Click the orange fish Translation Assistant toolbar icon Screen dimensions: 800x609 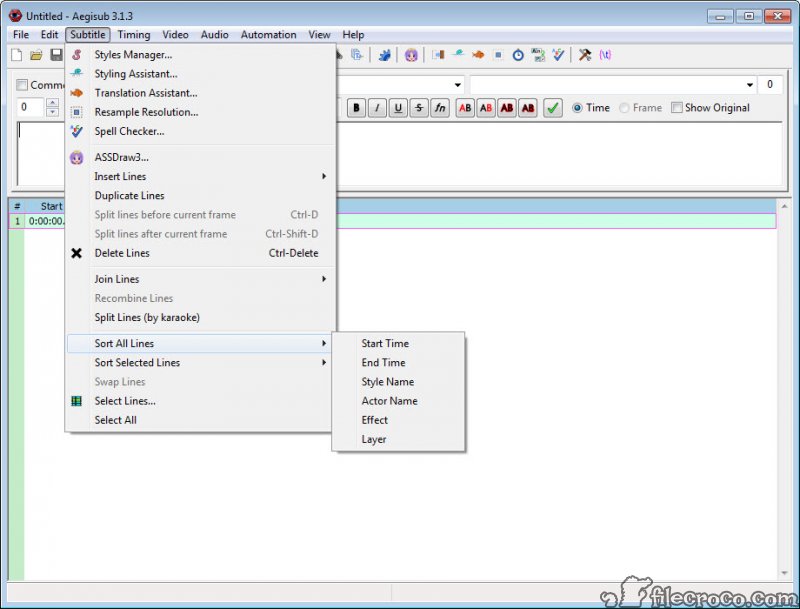tap(478, 55)
